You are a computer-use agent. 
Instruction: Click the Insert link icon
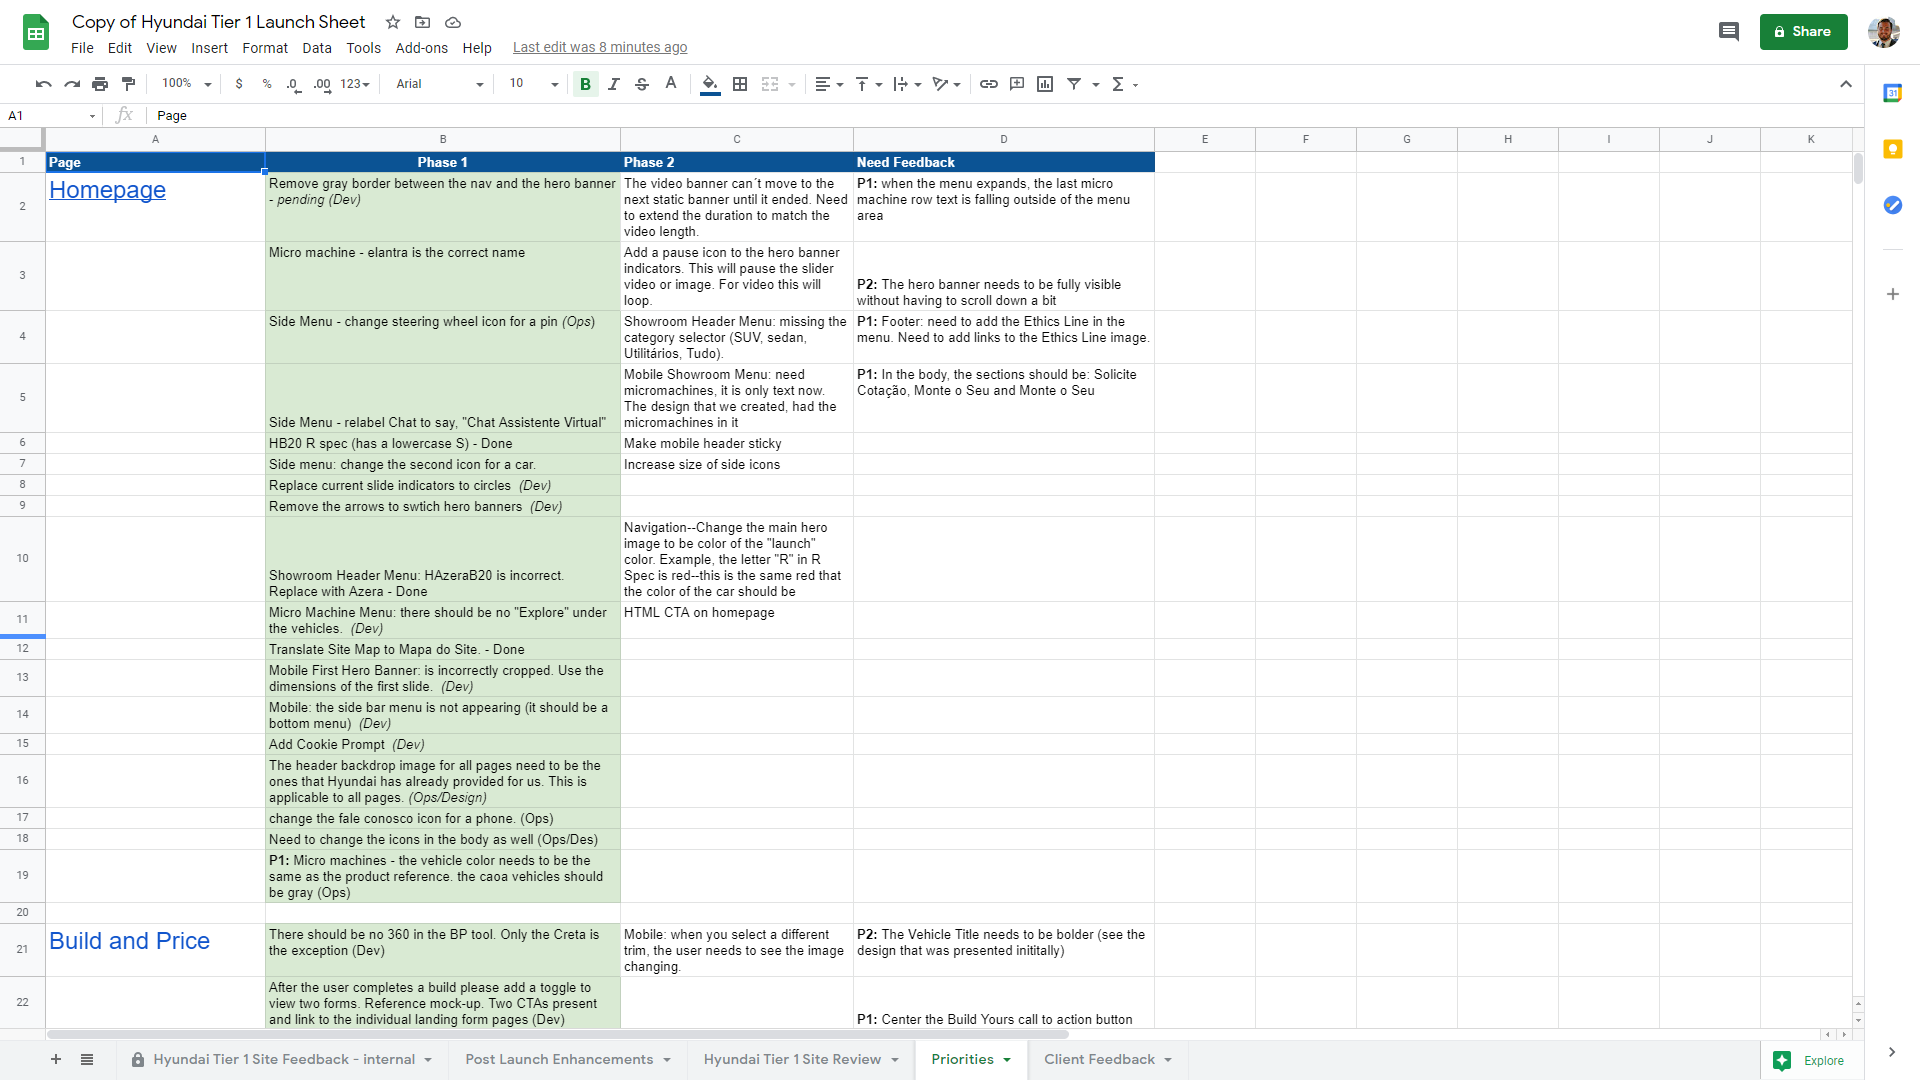tap(988, 84)
